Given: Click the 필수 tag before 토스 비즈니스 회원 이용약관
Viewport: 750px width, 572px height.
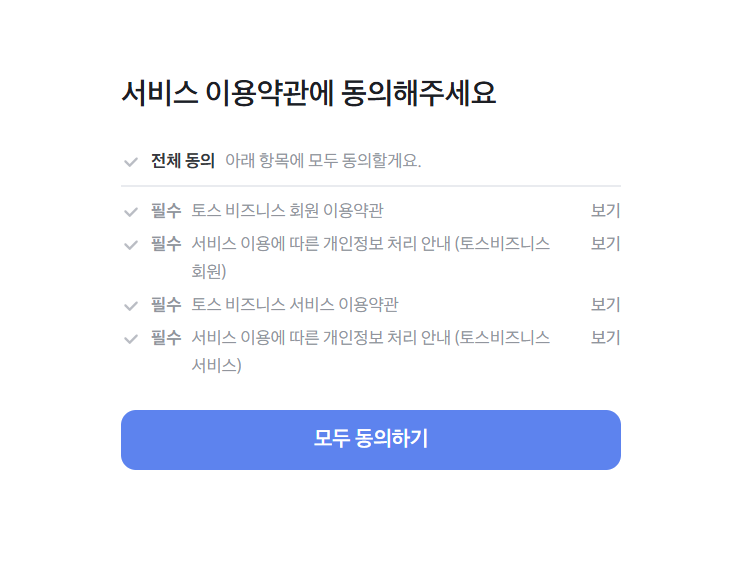Looking at the screenshot, I should pos(166,210).
